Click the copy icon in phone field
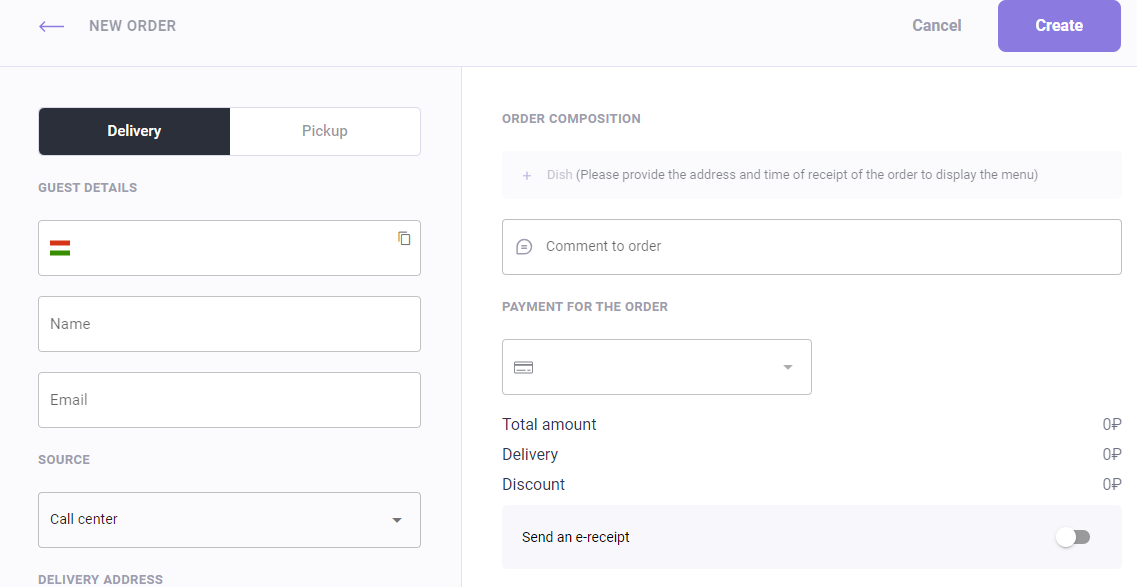 point(404,238)
